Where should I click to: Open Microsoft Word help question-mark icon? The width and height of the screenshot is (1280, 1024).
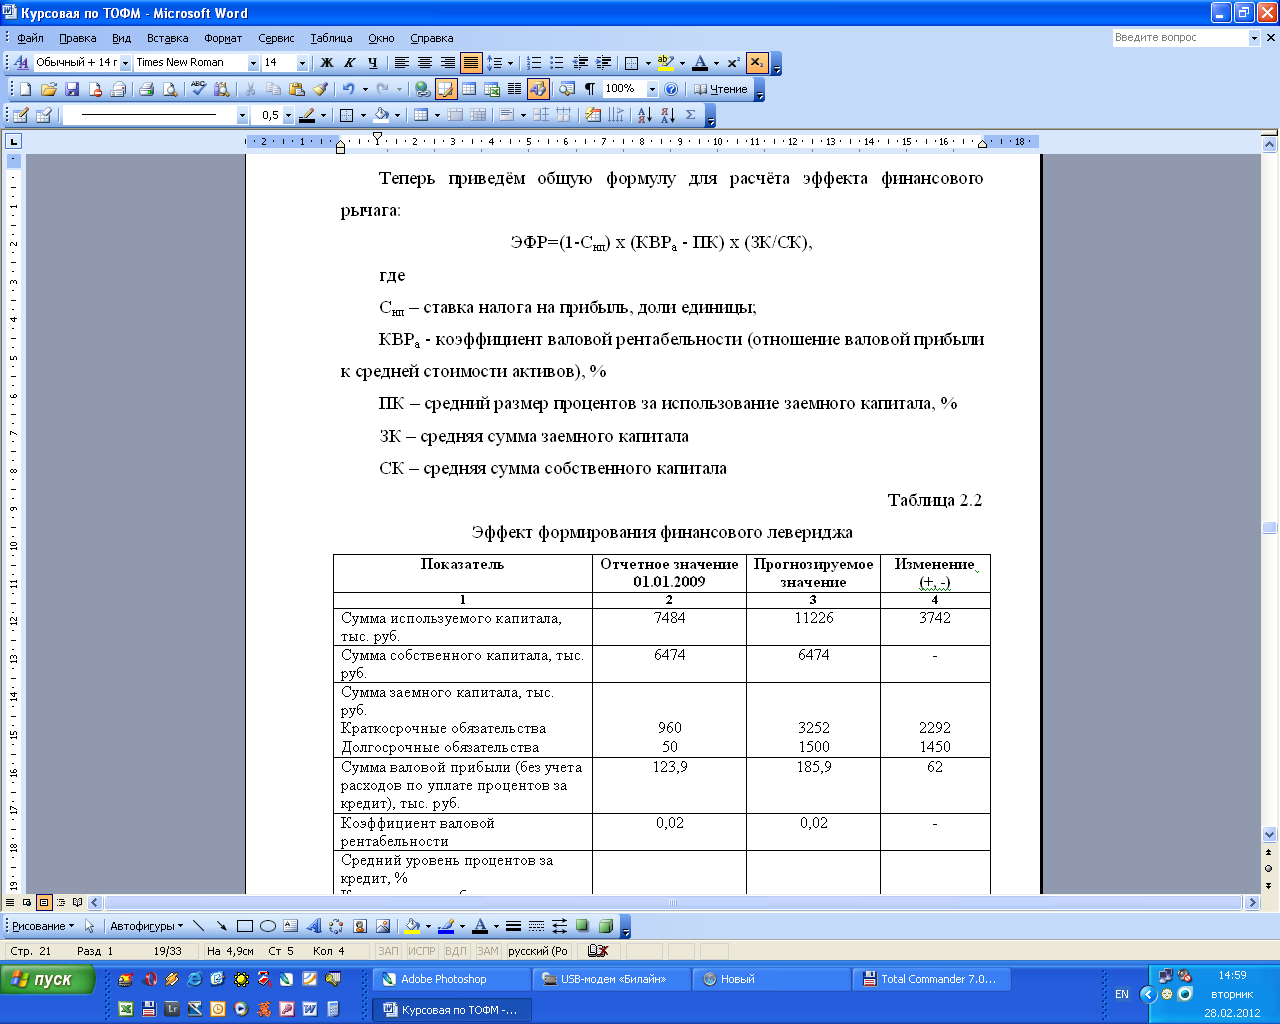coord(671,89)
